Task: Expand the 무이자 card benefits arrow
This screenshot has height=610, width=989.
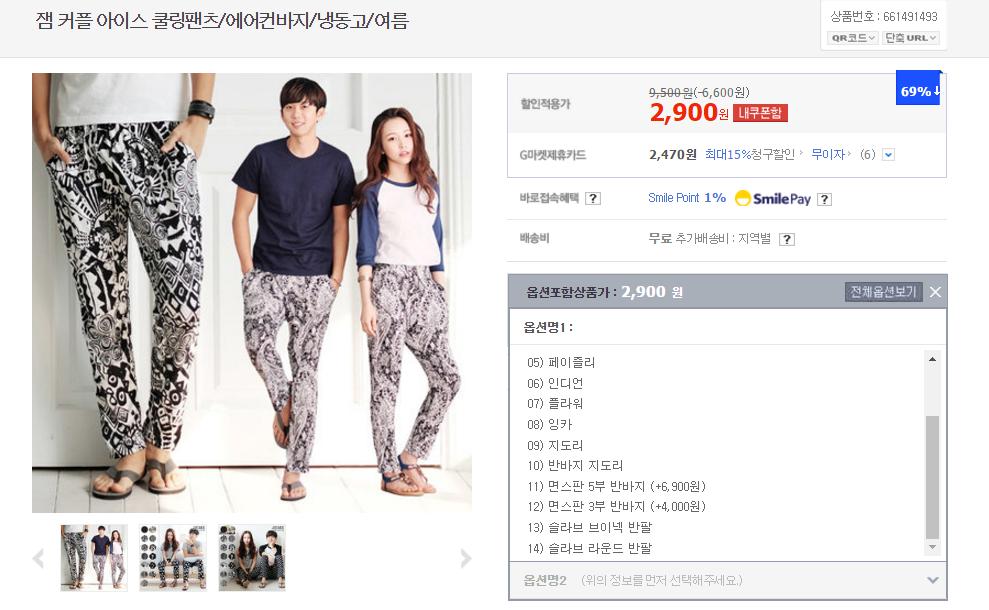Action: (x=888, y=155)
